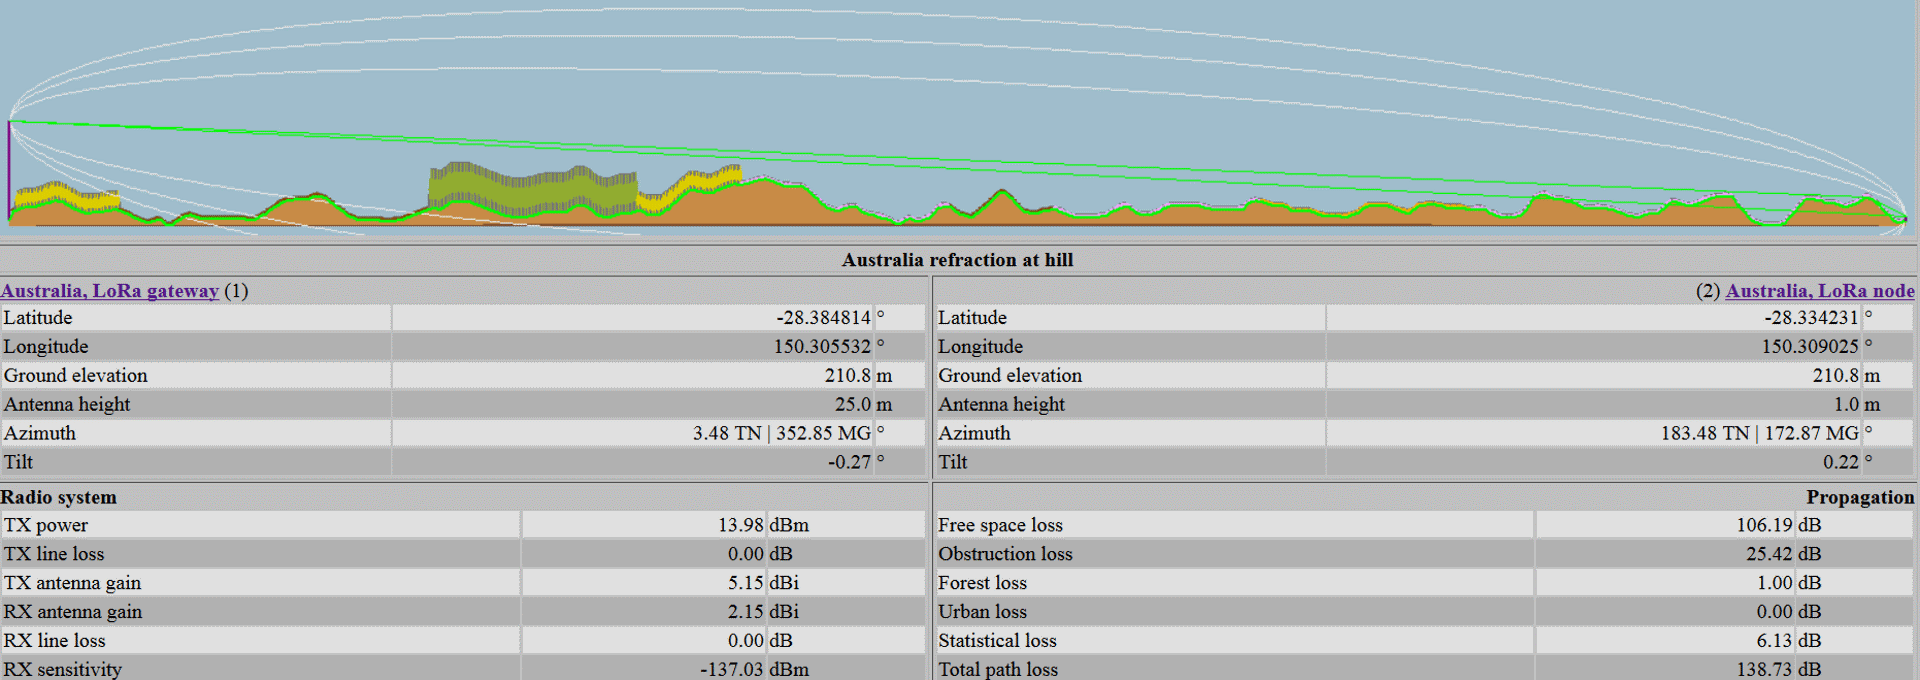This screenshot has width=1920, height=680.
Task: Select forest loss value 1.00
Action: (x=1775, y=584)
